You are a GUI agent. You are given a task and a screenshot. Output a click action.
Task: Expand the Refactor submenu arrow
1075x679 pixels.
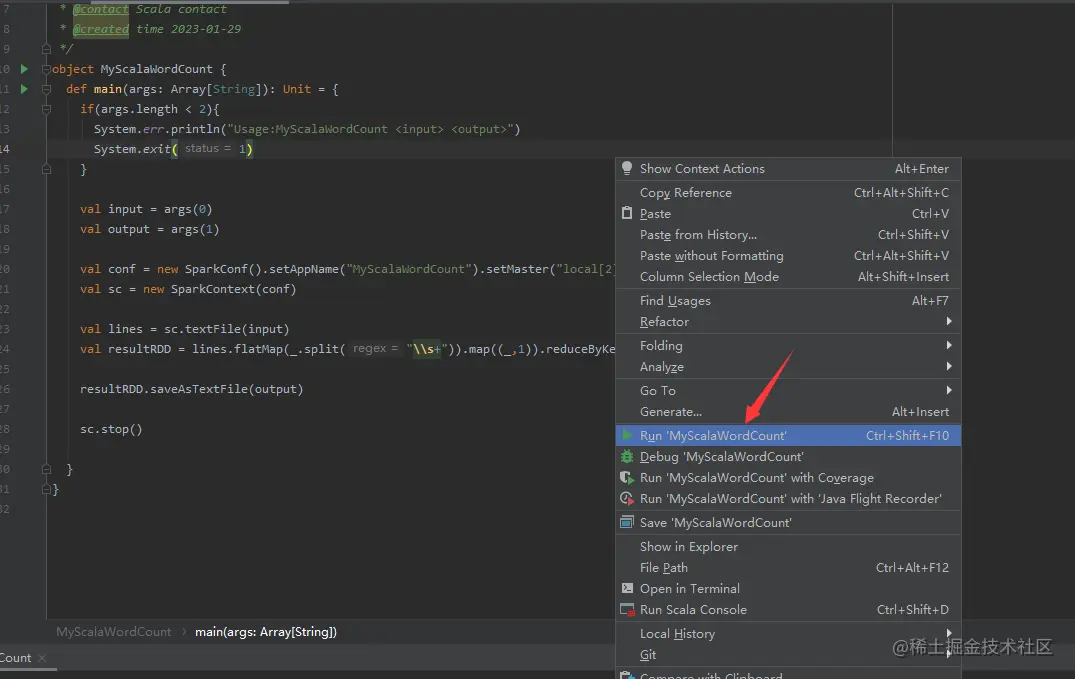(949, 322)
